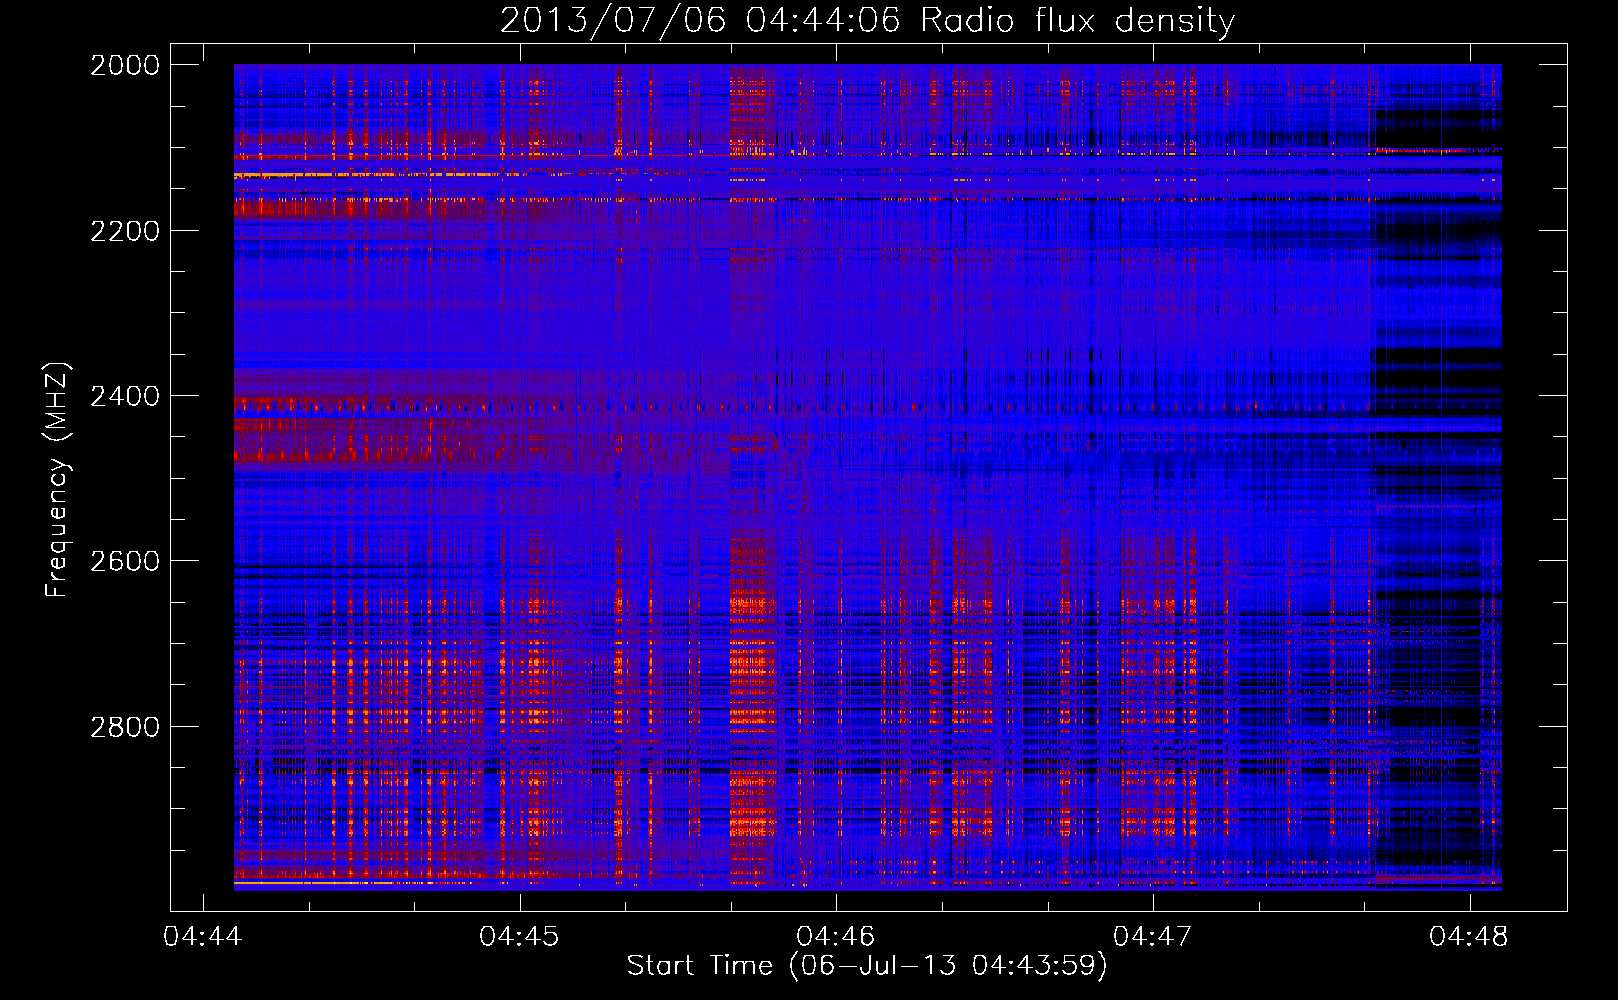Click the "Start Time (06-Jul-13 04:43:59)" axis label
The width and height of the screenshot is (1618, 1000).
click(867, 966)
